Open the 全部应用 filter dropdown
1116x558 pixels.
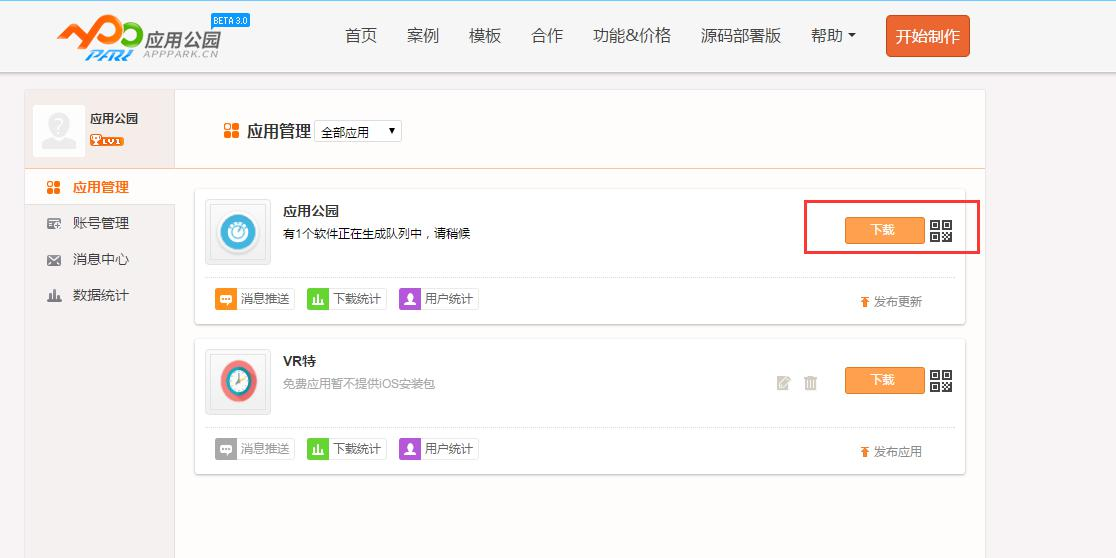click(358, 131)
